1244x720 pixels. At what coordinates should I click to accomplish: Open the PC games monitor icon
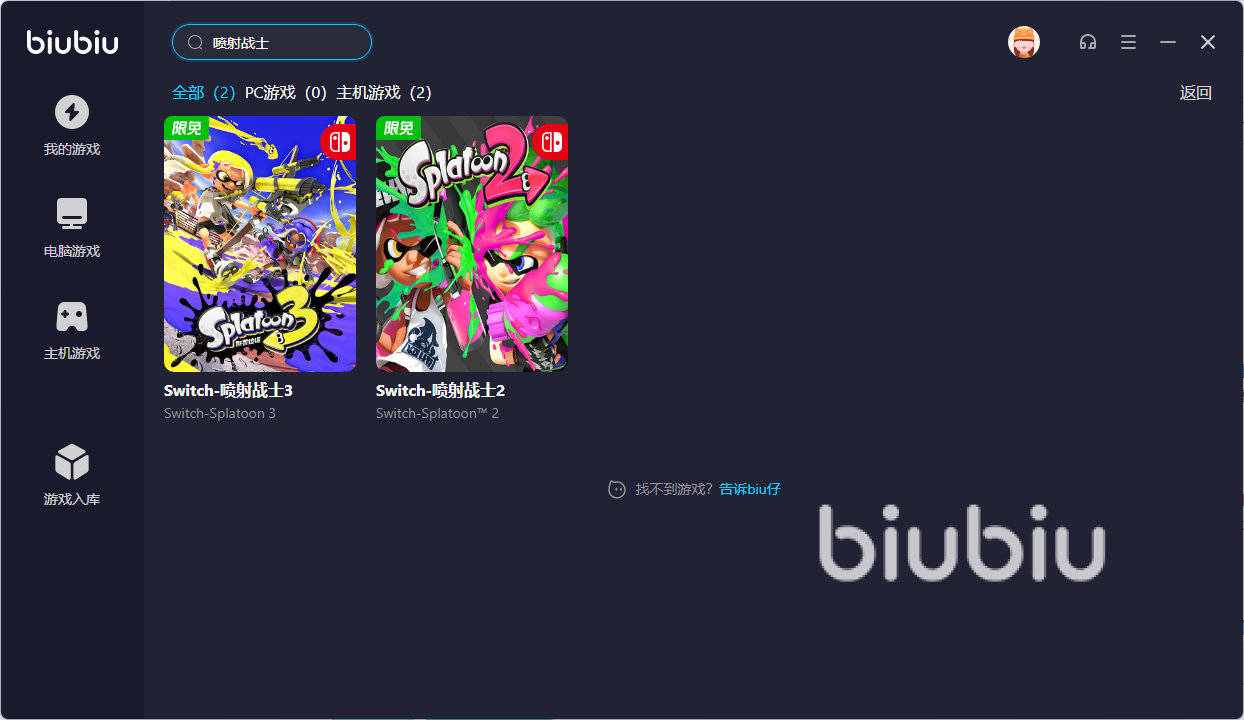click(71, 213)
